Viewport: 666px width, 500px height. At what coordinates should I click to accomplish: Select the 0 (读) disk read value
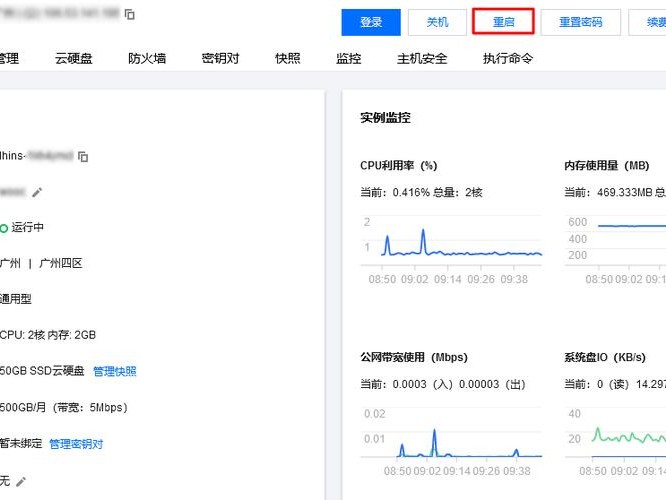613,384
